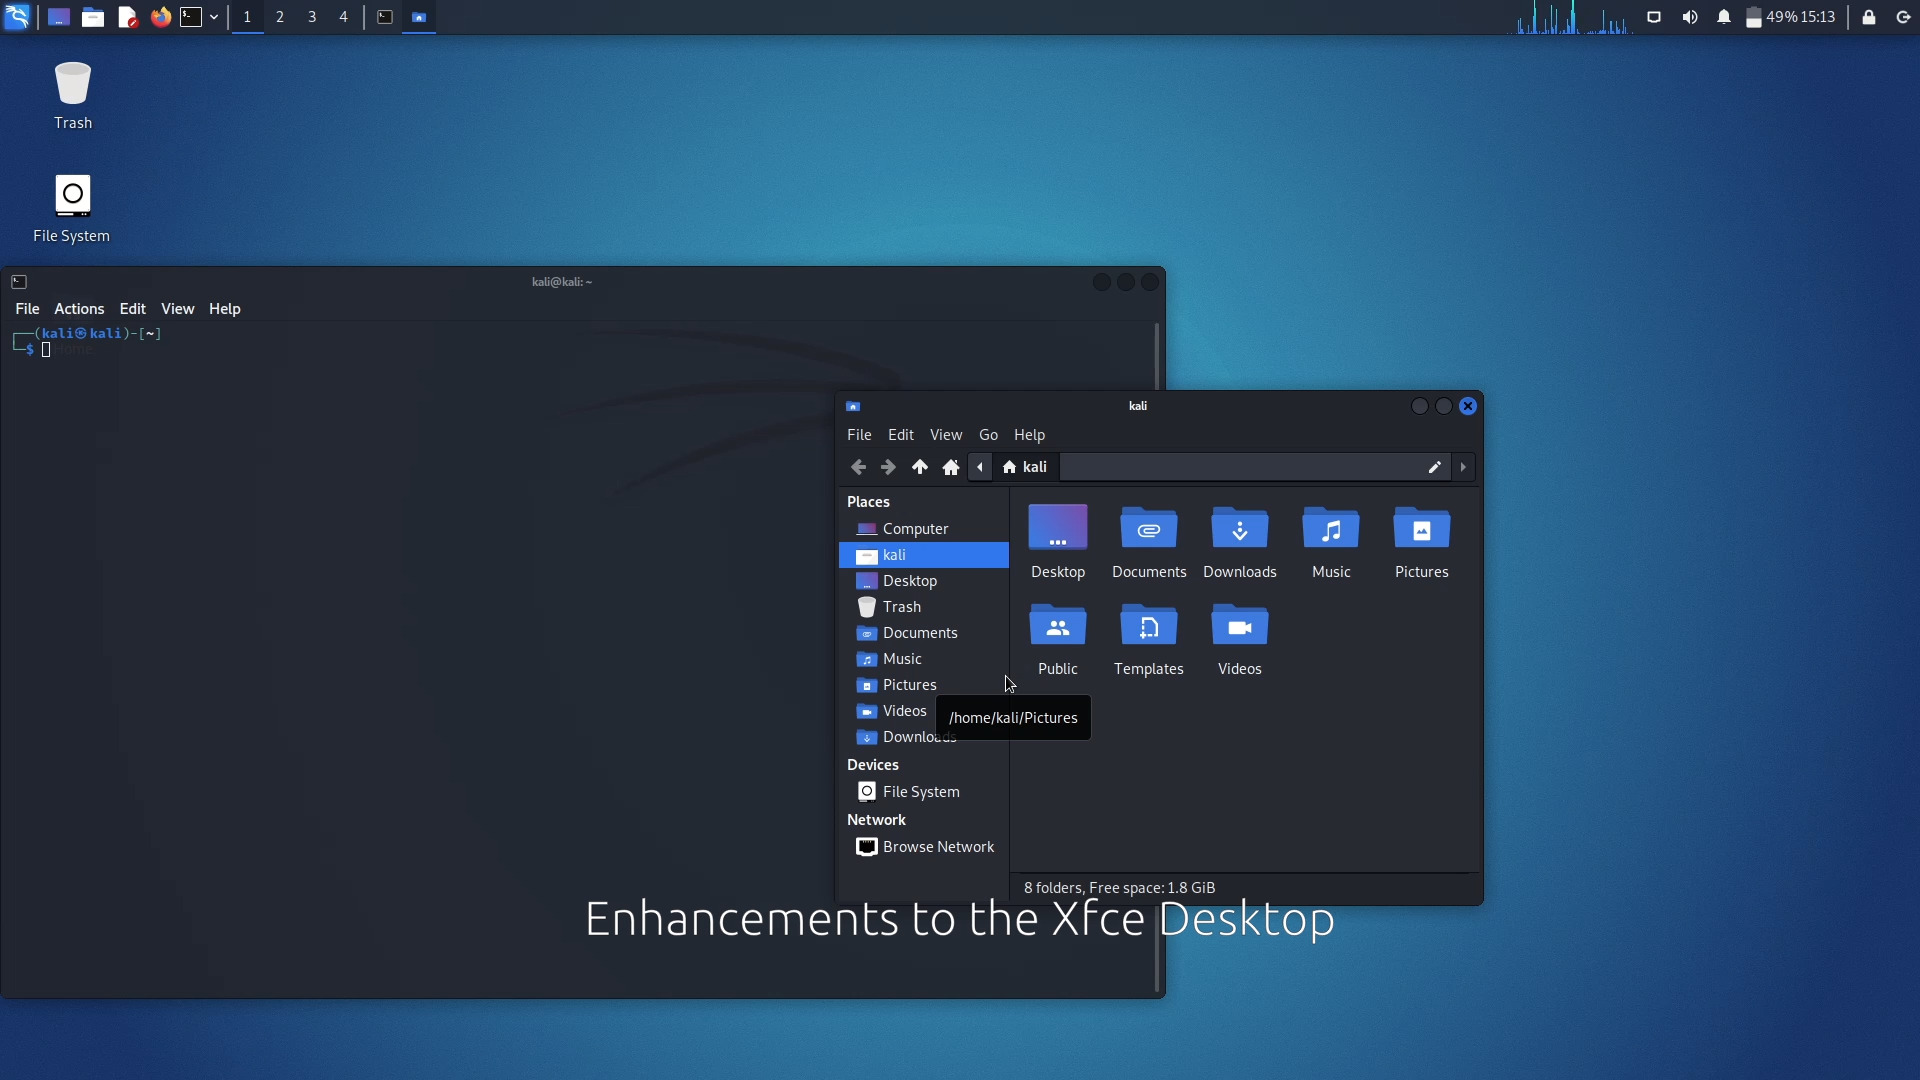1920x1080 pixels.
Task: Click the Public folder icon
Action: pyautogui.click(x=1058, y=625)
